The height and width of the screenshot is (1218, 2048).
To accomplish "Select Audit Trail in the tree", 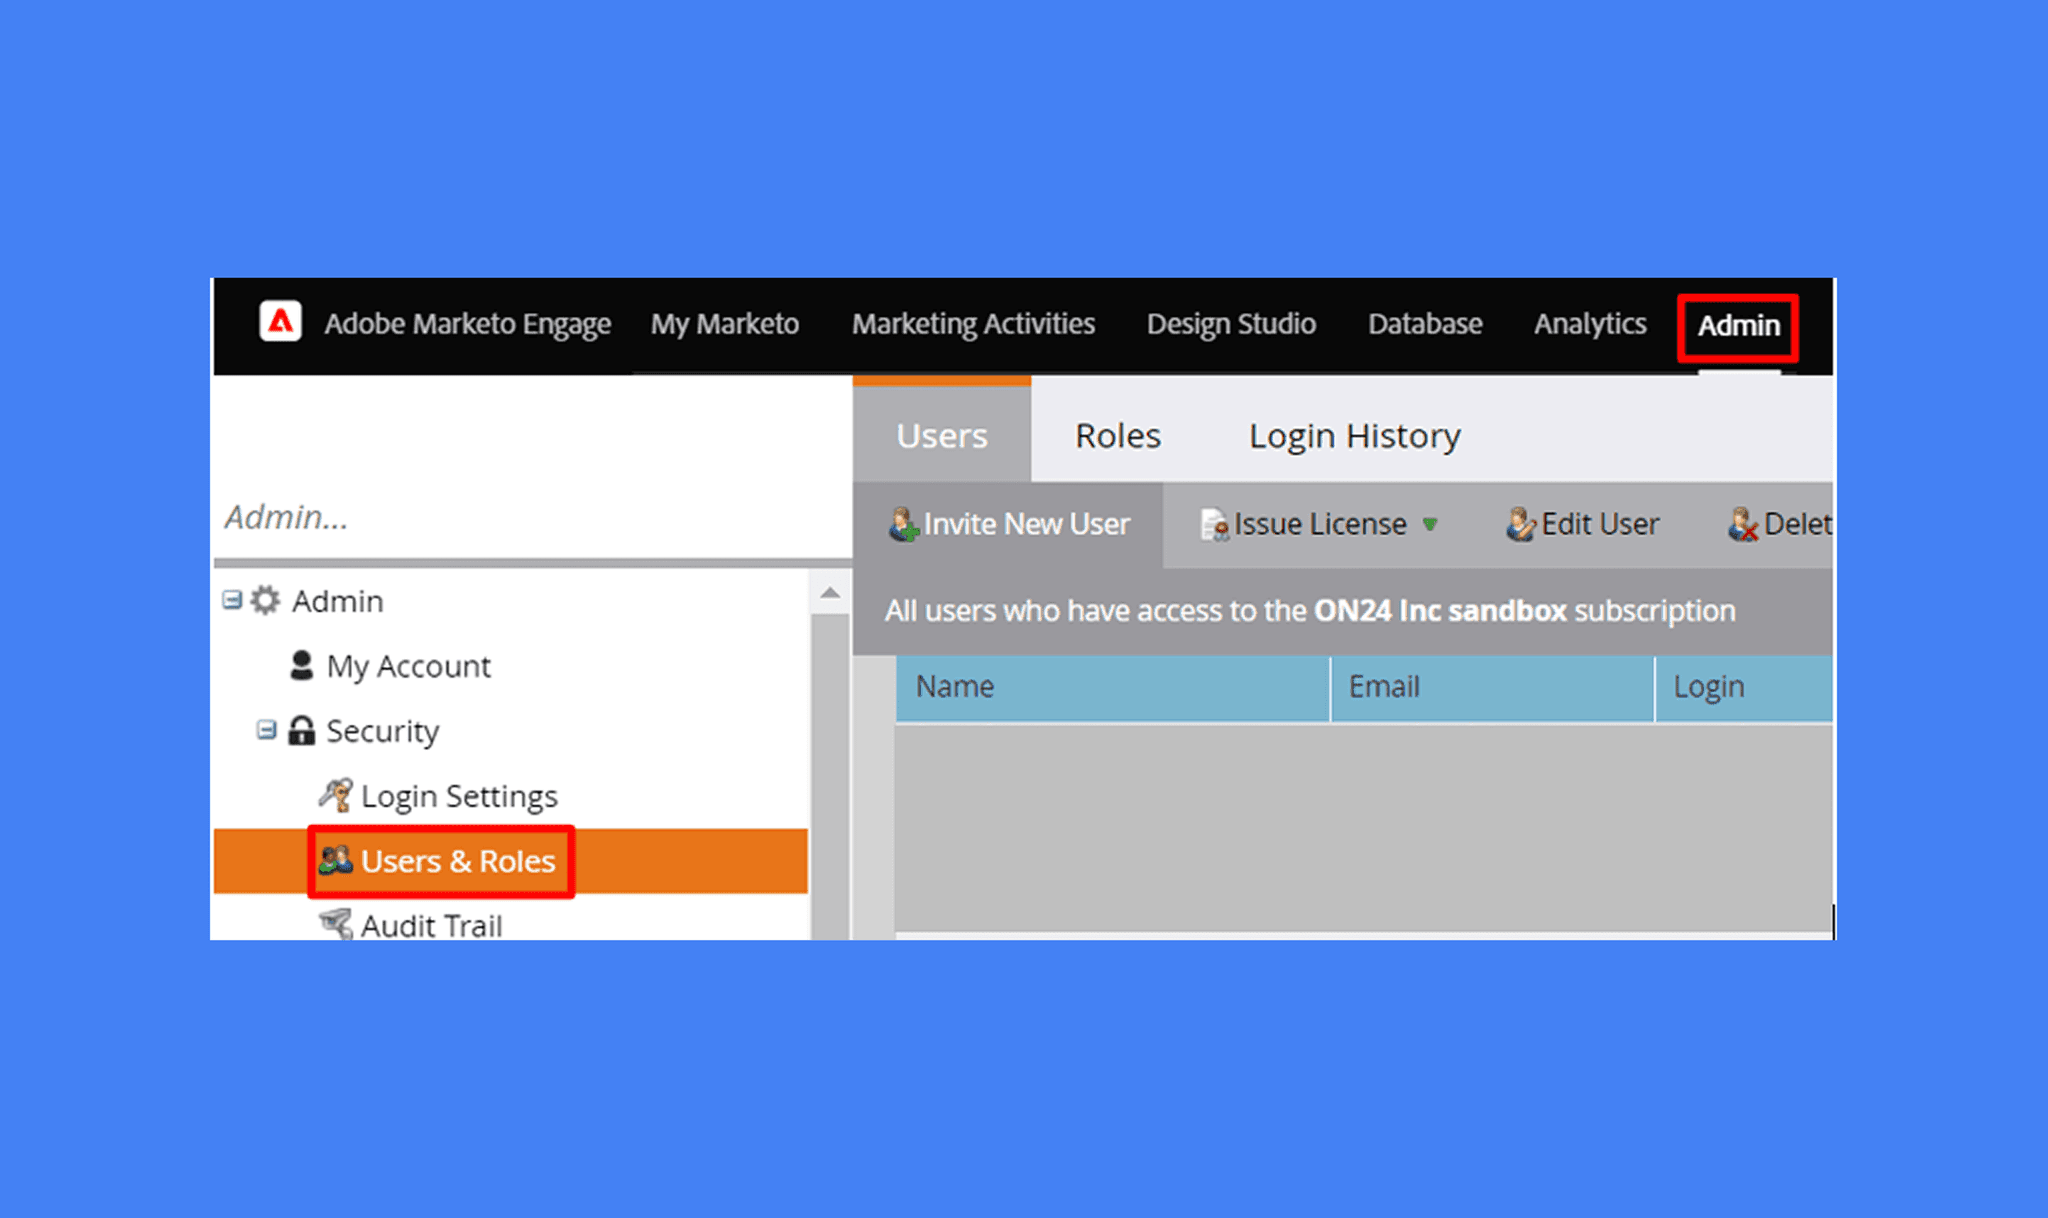I will tap(431, 925).
